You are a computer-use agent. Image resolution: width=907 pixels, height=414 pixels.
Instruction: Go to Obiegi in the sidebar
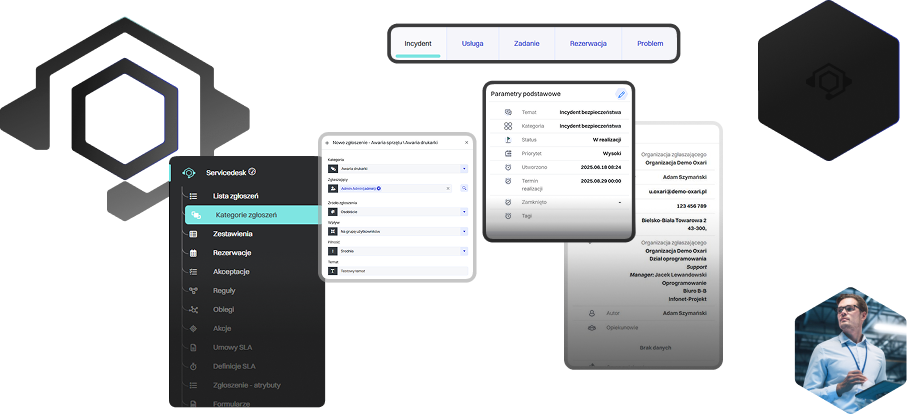click(x=223, y=310)
